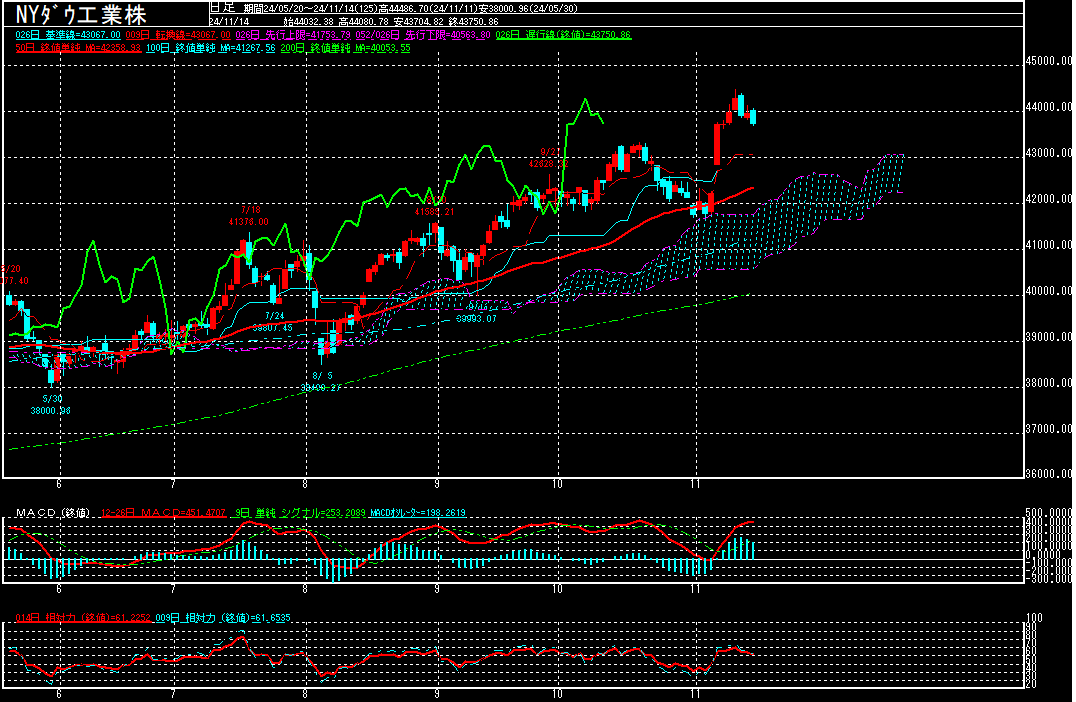Select the 9日 単純 シグナル=253.2089 legend

pos(300,513)
